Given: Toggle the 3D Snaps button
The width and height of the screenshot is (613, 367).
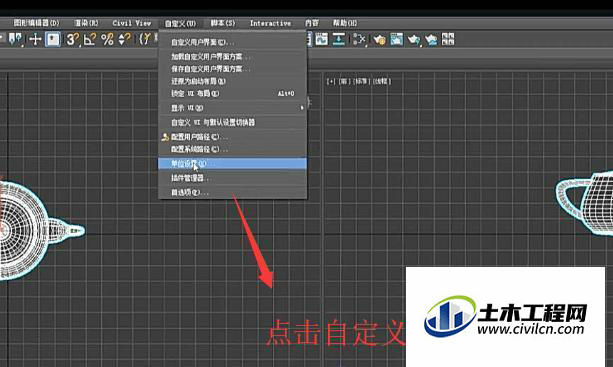Looking at the screenshot, I should (x=72, y=39).
